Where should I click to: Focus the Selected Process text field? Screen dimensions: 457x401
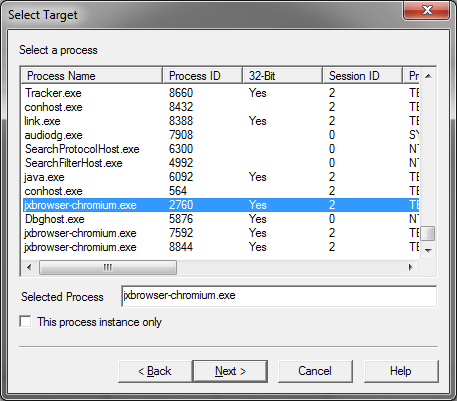pyautogui.click(x=279, y=296)
